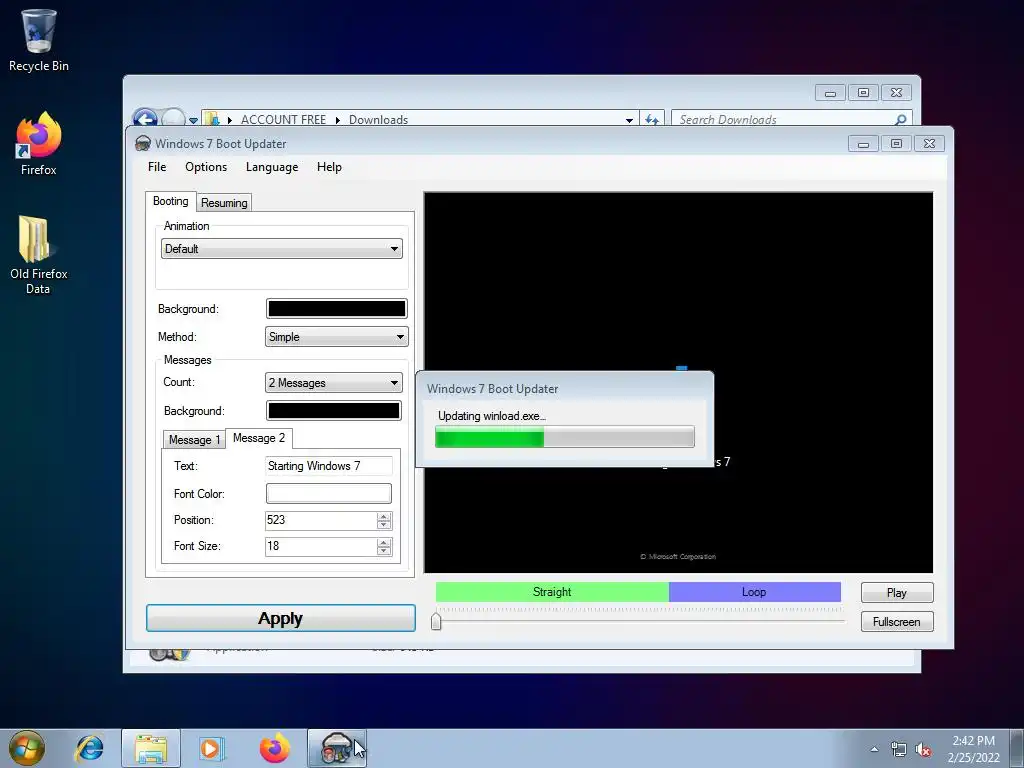
Task: Select the Message 2 tab
Action: (x=259, y=438)
